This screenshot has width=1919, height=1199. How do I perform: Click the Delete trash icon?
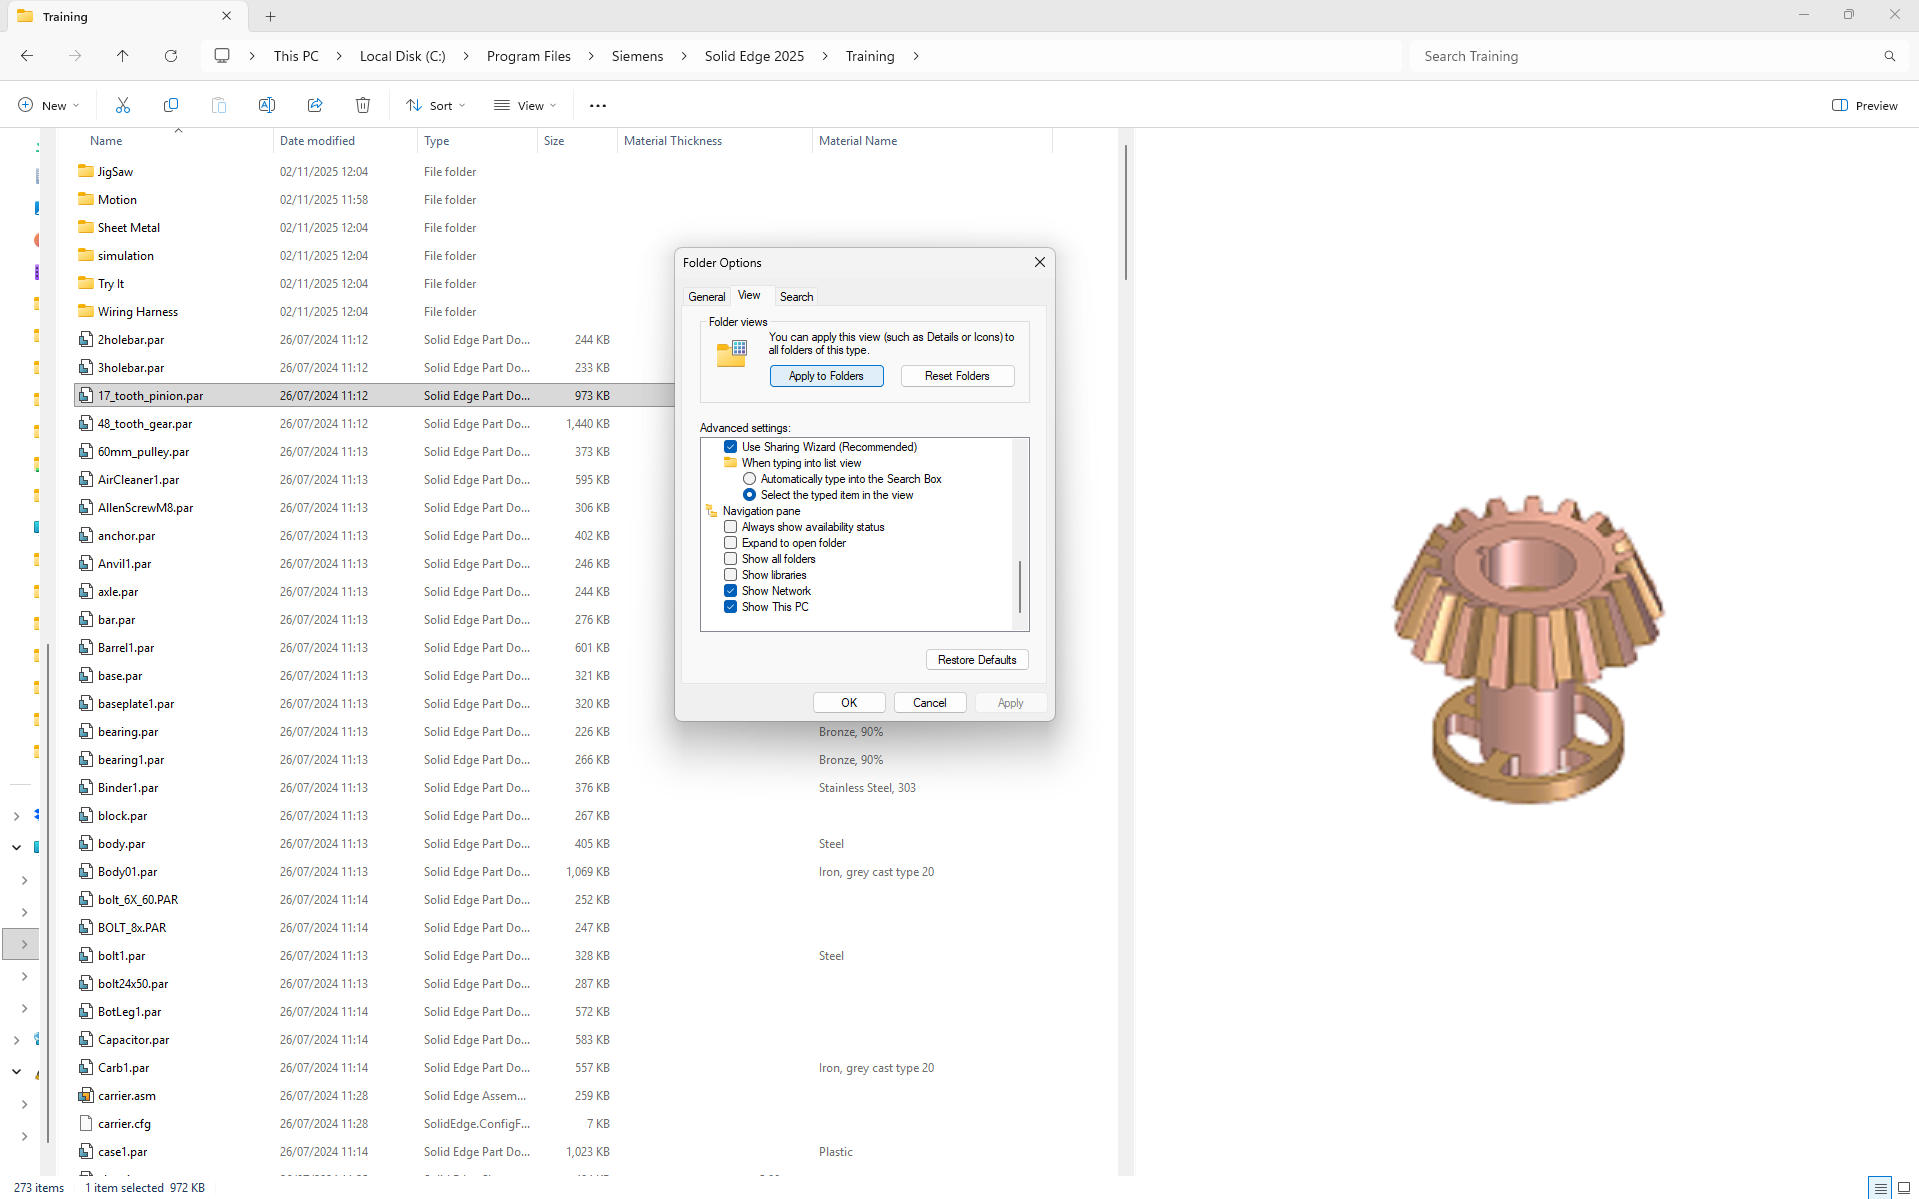click(x=363, y=105)
